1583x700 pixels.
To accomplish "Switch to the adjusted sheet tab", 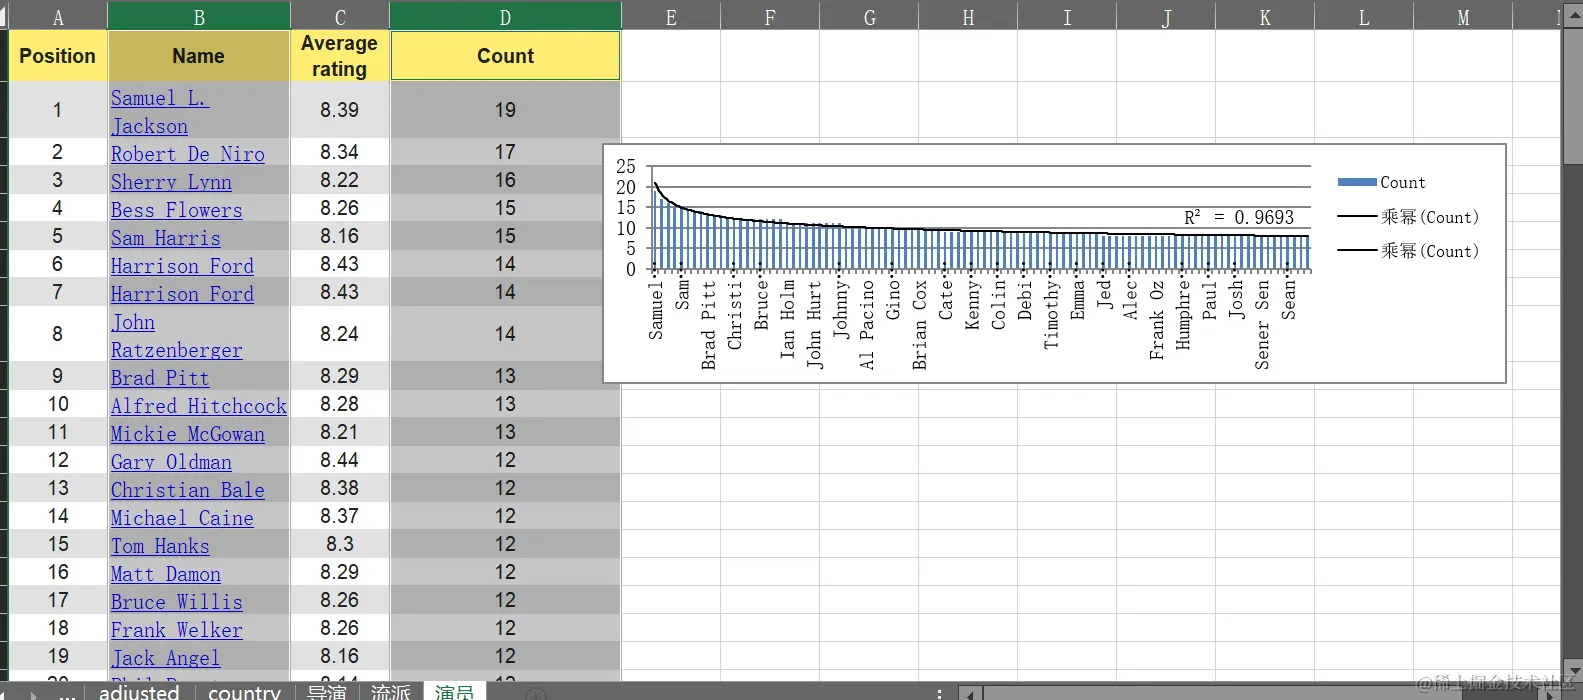I will pyautogui.click(x=139, y=692).
